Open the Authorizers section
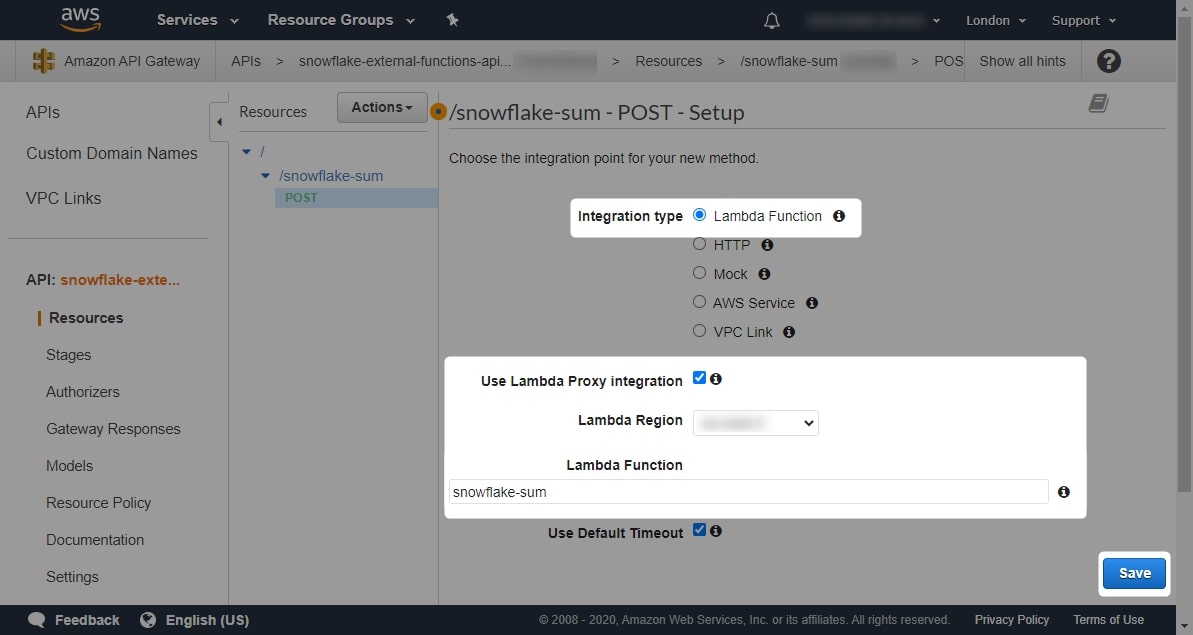The width and height of the screenshot is (1193, 635). coord(83,392)
